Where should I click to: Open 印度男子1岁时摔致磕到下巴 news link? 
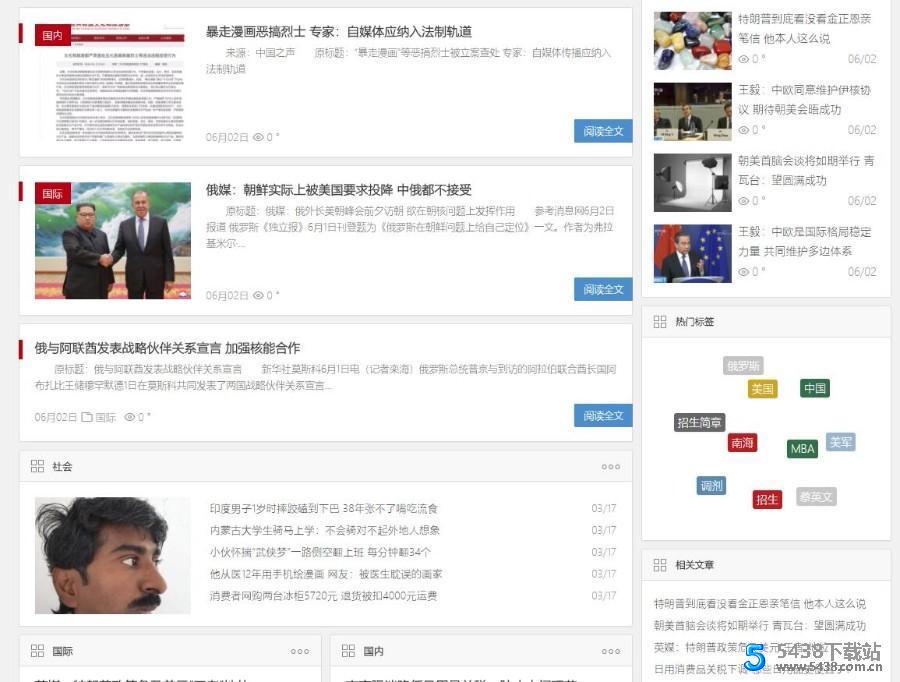click(x=323, y=509)
